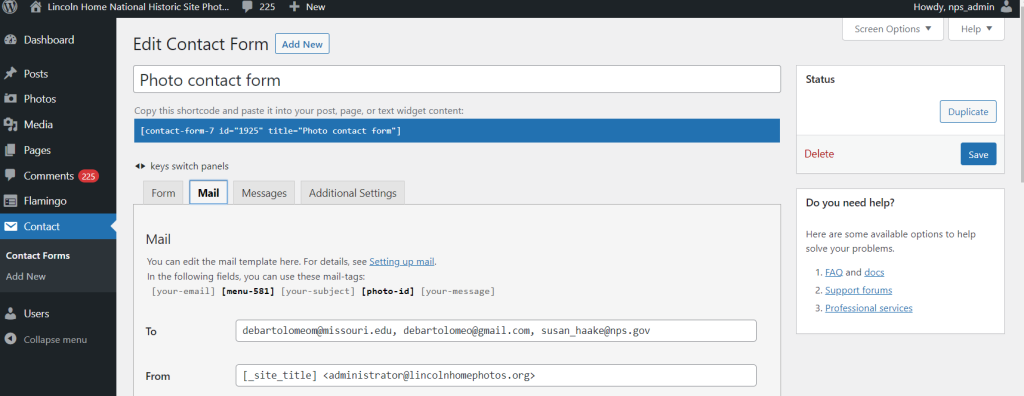Image resolution: width=1024 pixels, height=396 pixels.
Task: Open the Additional Settings tab
Action: click(x=353, y=193)
